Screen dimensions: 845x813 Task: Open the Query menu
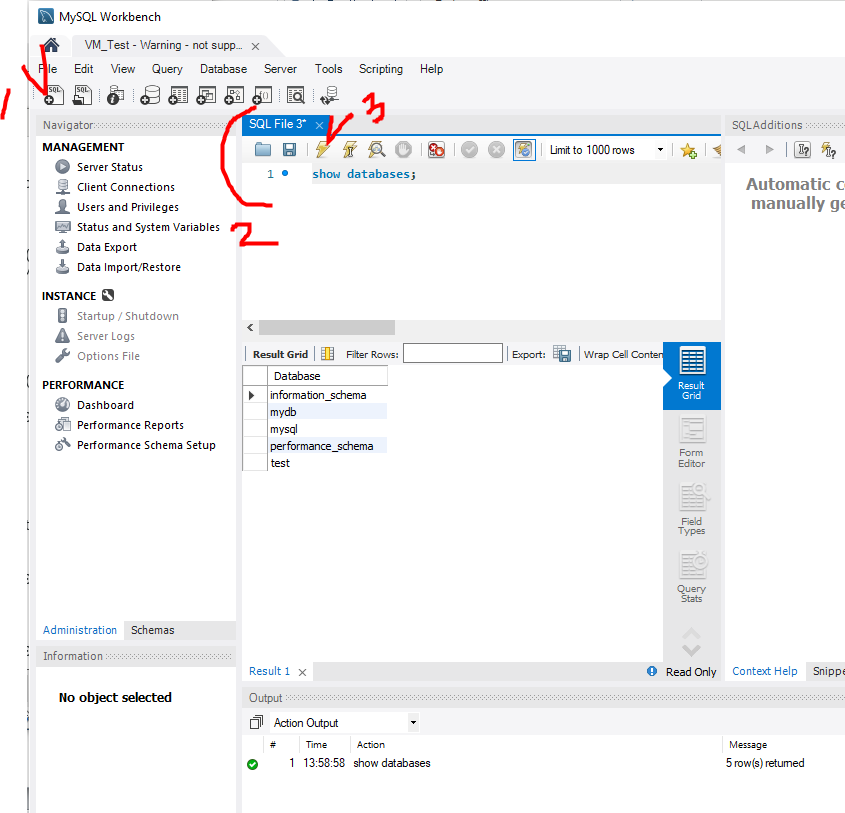pos(167,69)
